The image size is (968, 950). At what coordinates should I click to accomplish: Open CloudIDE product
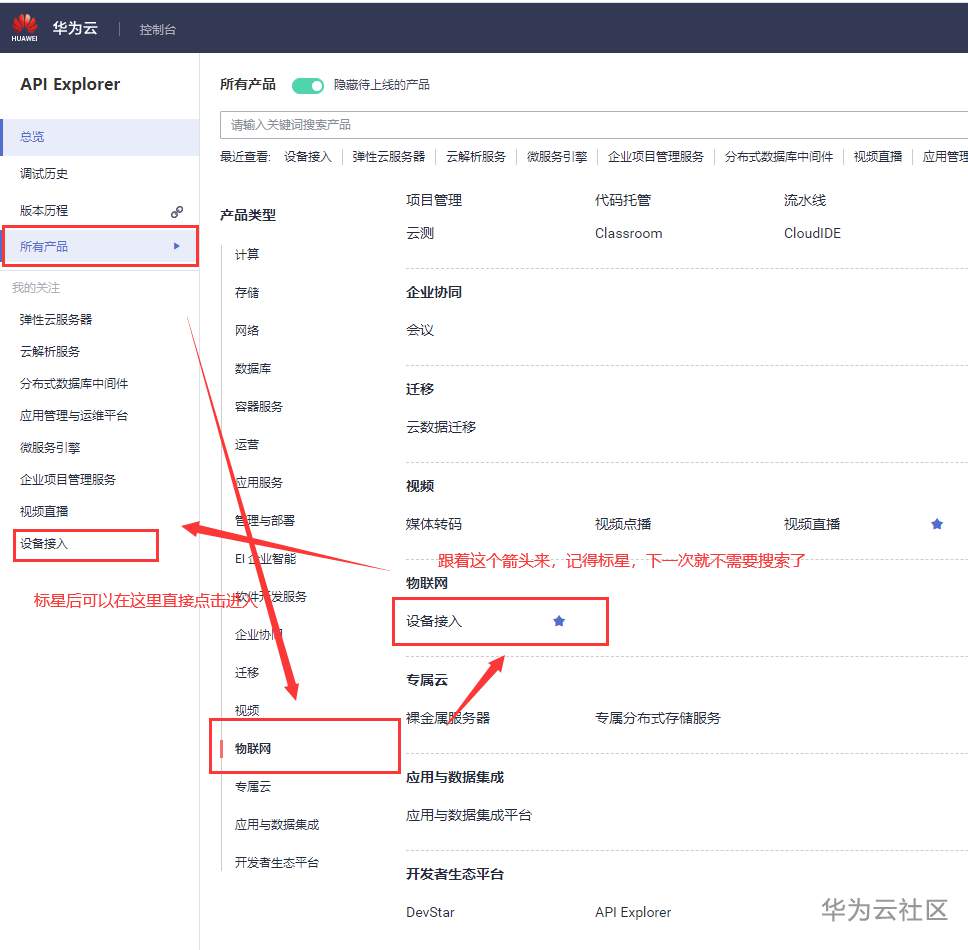click(812, 233)
